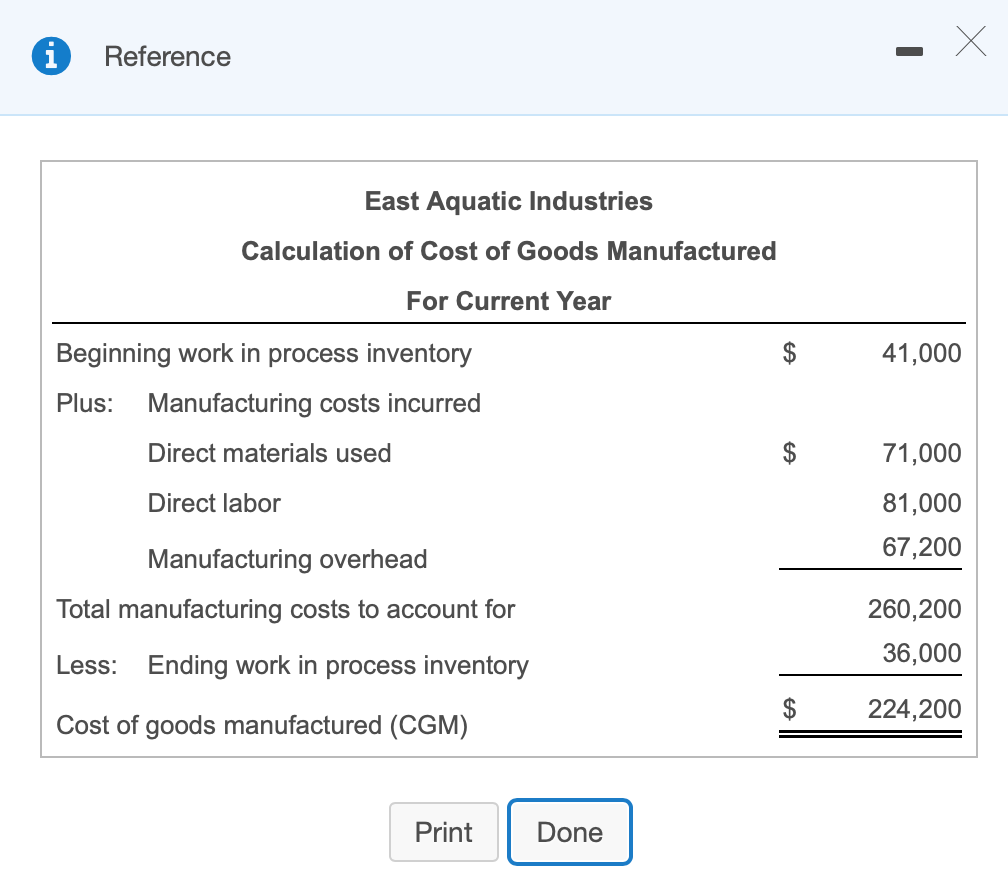Click the Direct labor label
Viewport: 1008px width, 886px height.
[x=214, y=503]
